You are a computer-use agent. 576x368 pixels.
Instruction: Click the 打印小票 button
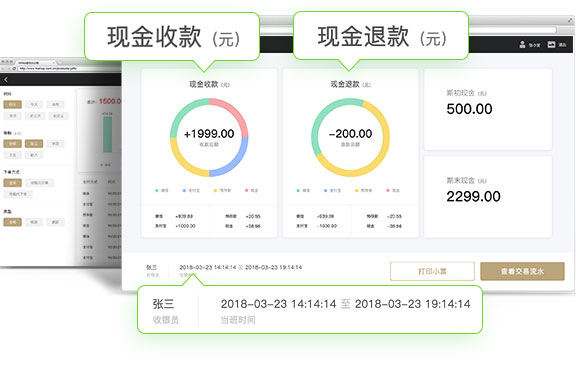pyautogui.click(x=432, y=271)
